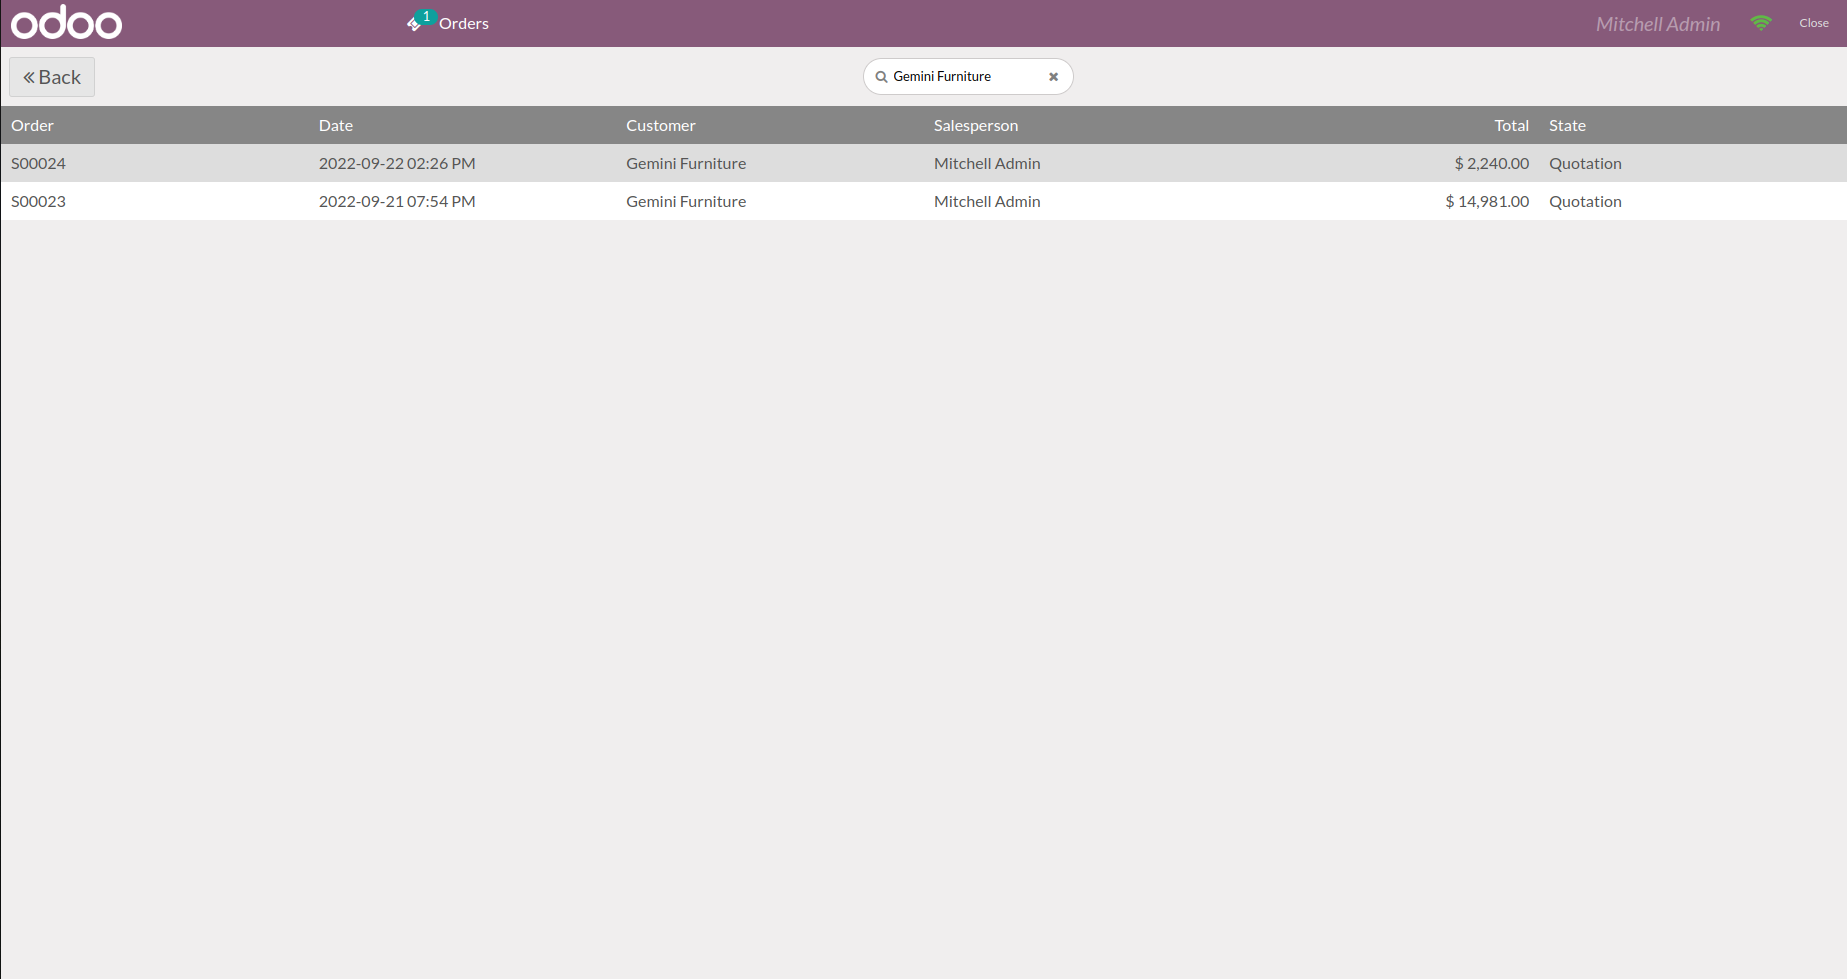The image size is (1847, 979).
Task: Click the Customer column header
Action: [660, 125]
